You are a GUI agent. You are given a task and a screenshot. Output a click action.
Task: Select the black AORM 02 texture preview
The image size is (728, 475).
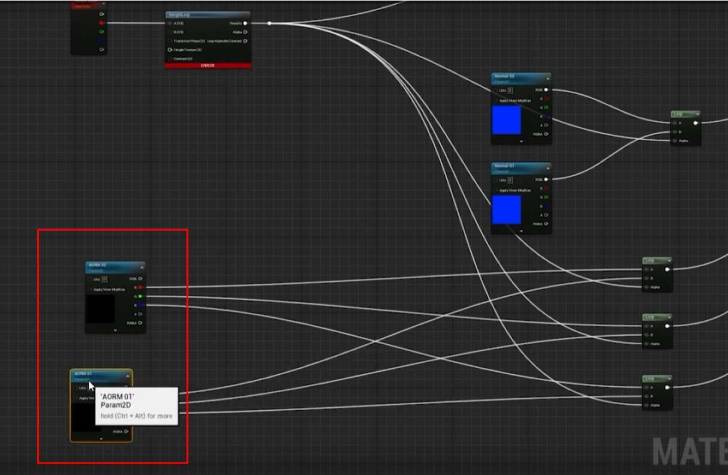(x=100, y=308)
